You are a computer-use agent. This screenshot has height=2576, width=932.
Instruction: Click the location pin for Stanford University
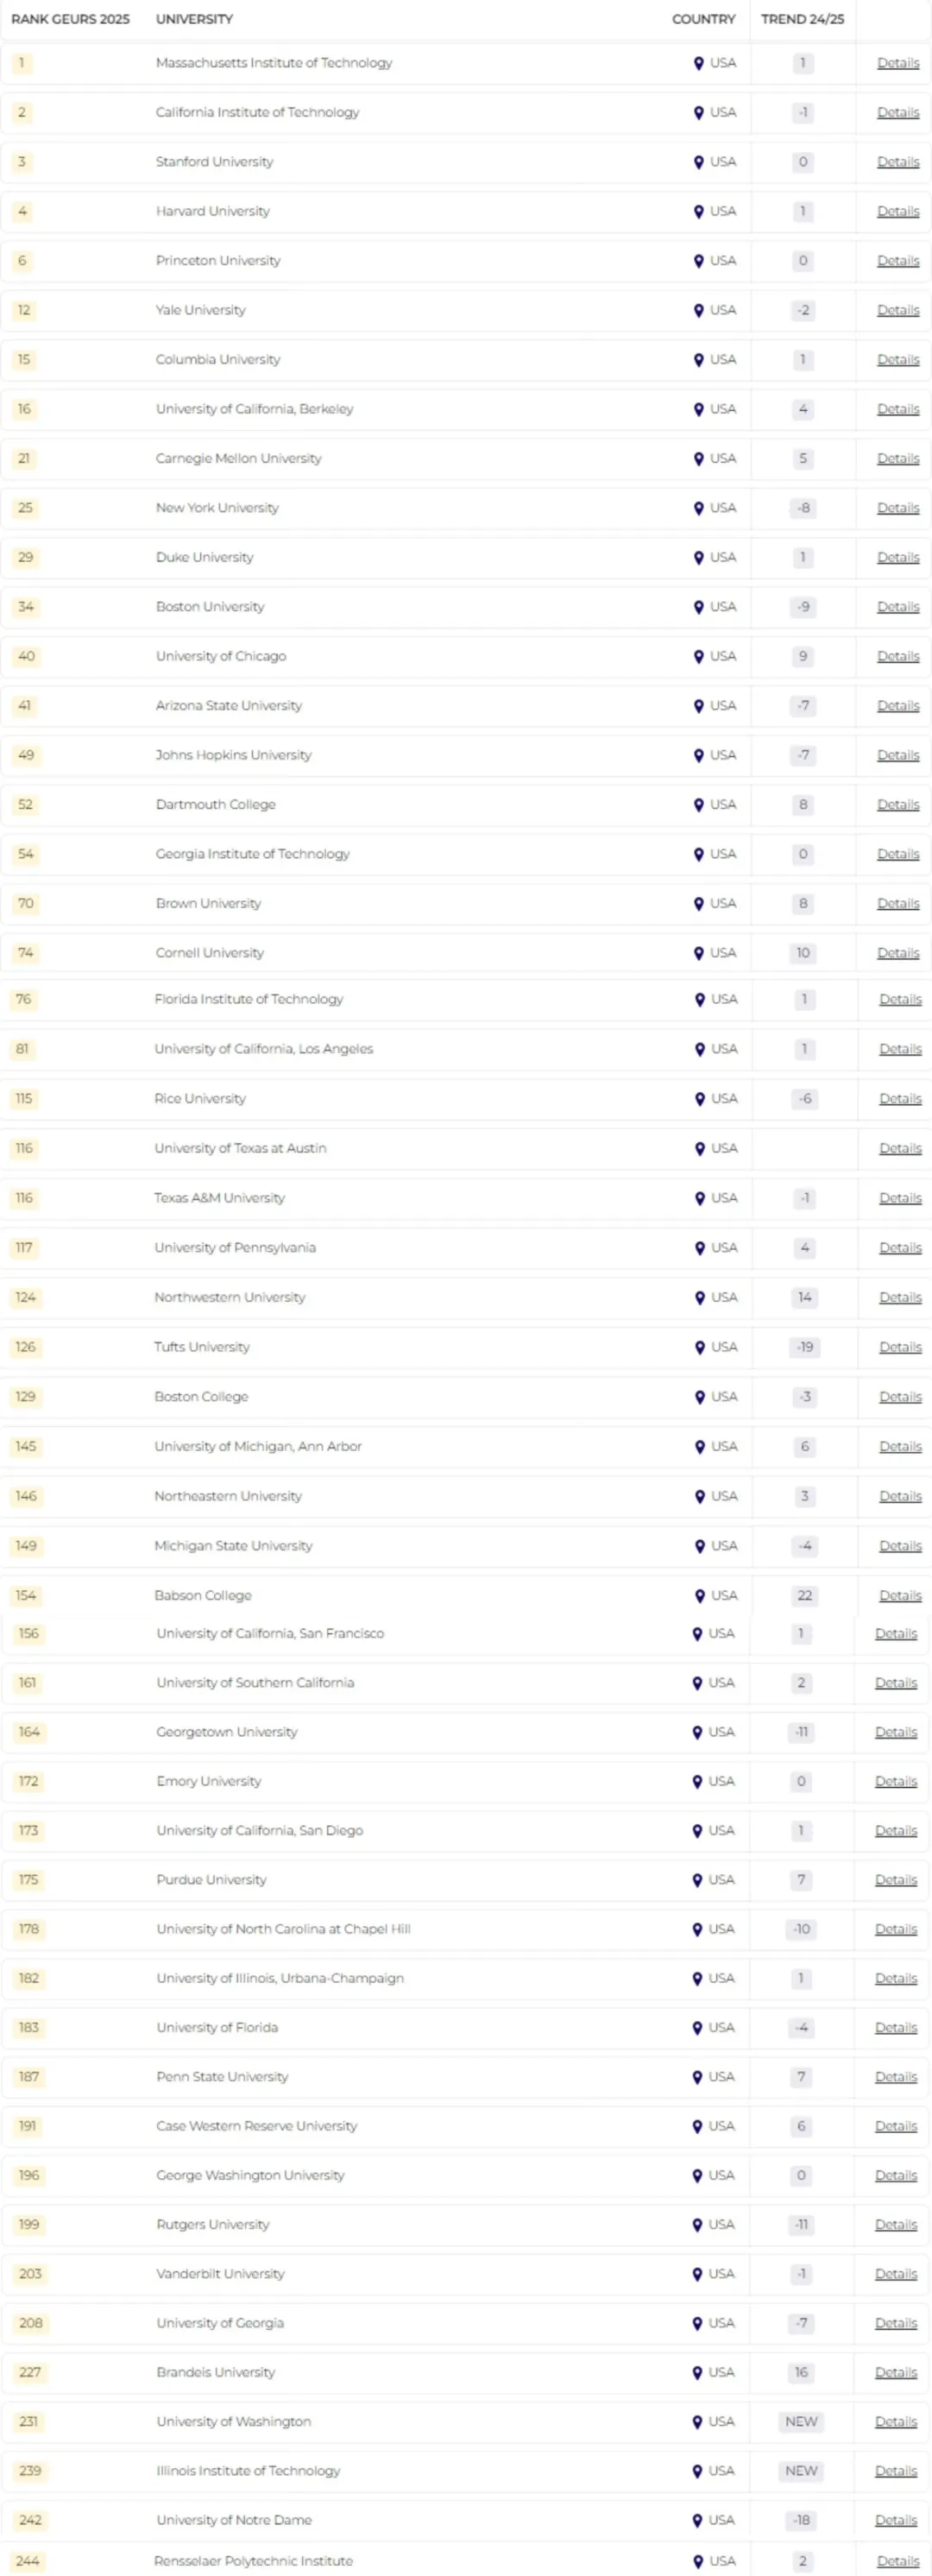point(698,162)
